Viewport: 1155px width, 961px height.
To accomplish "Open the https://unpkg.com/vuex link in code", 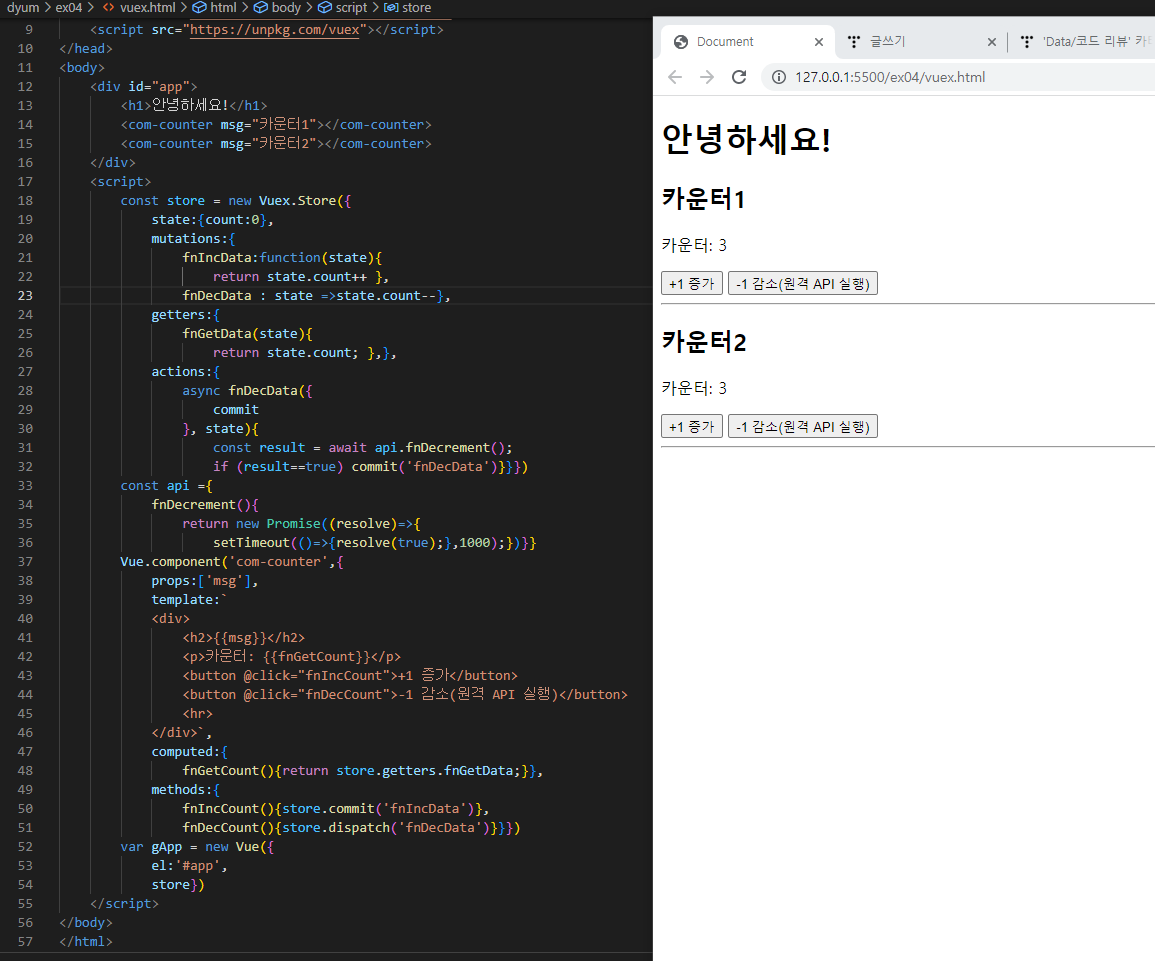I will pyautogui.click(x=275, y=29).
